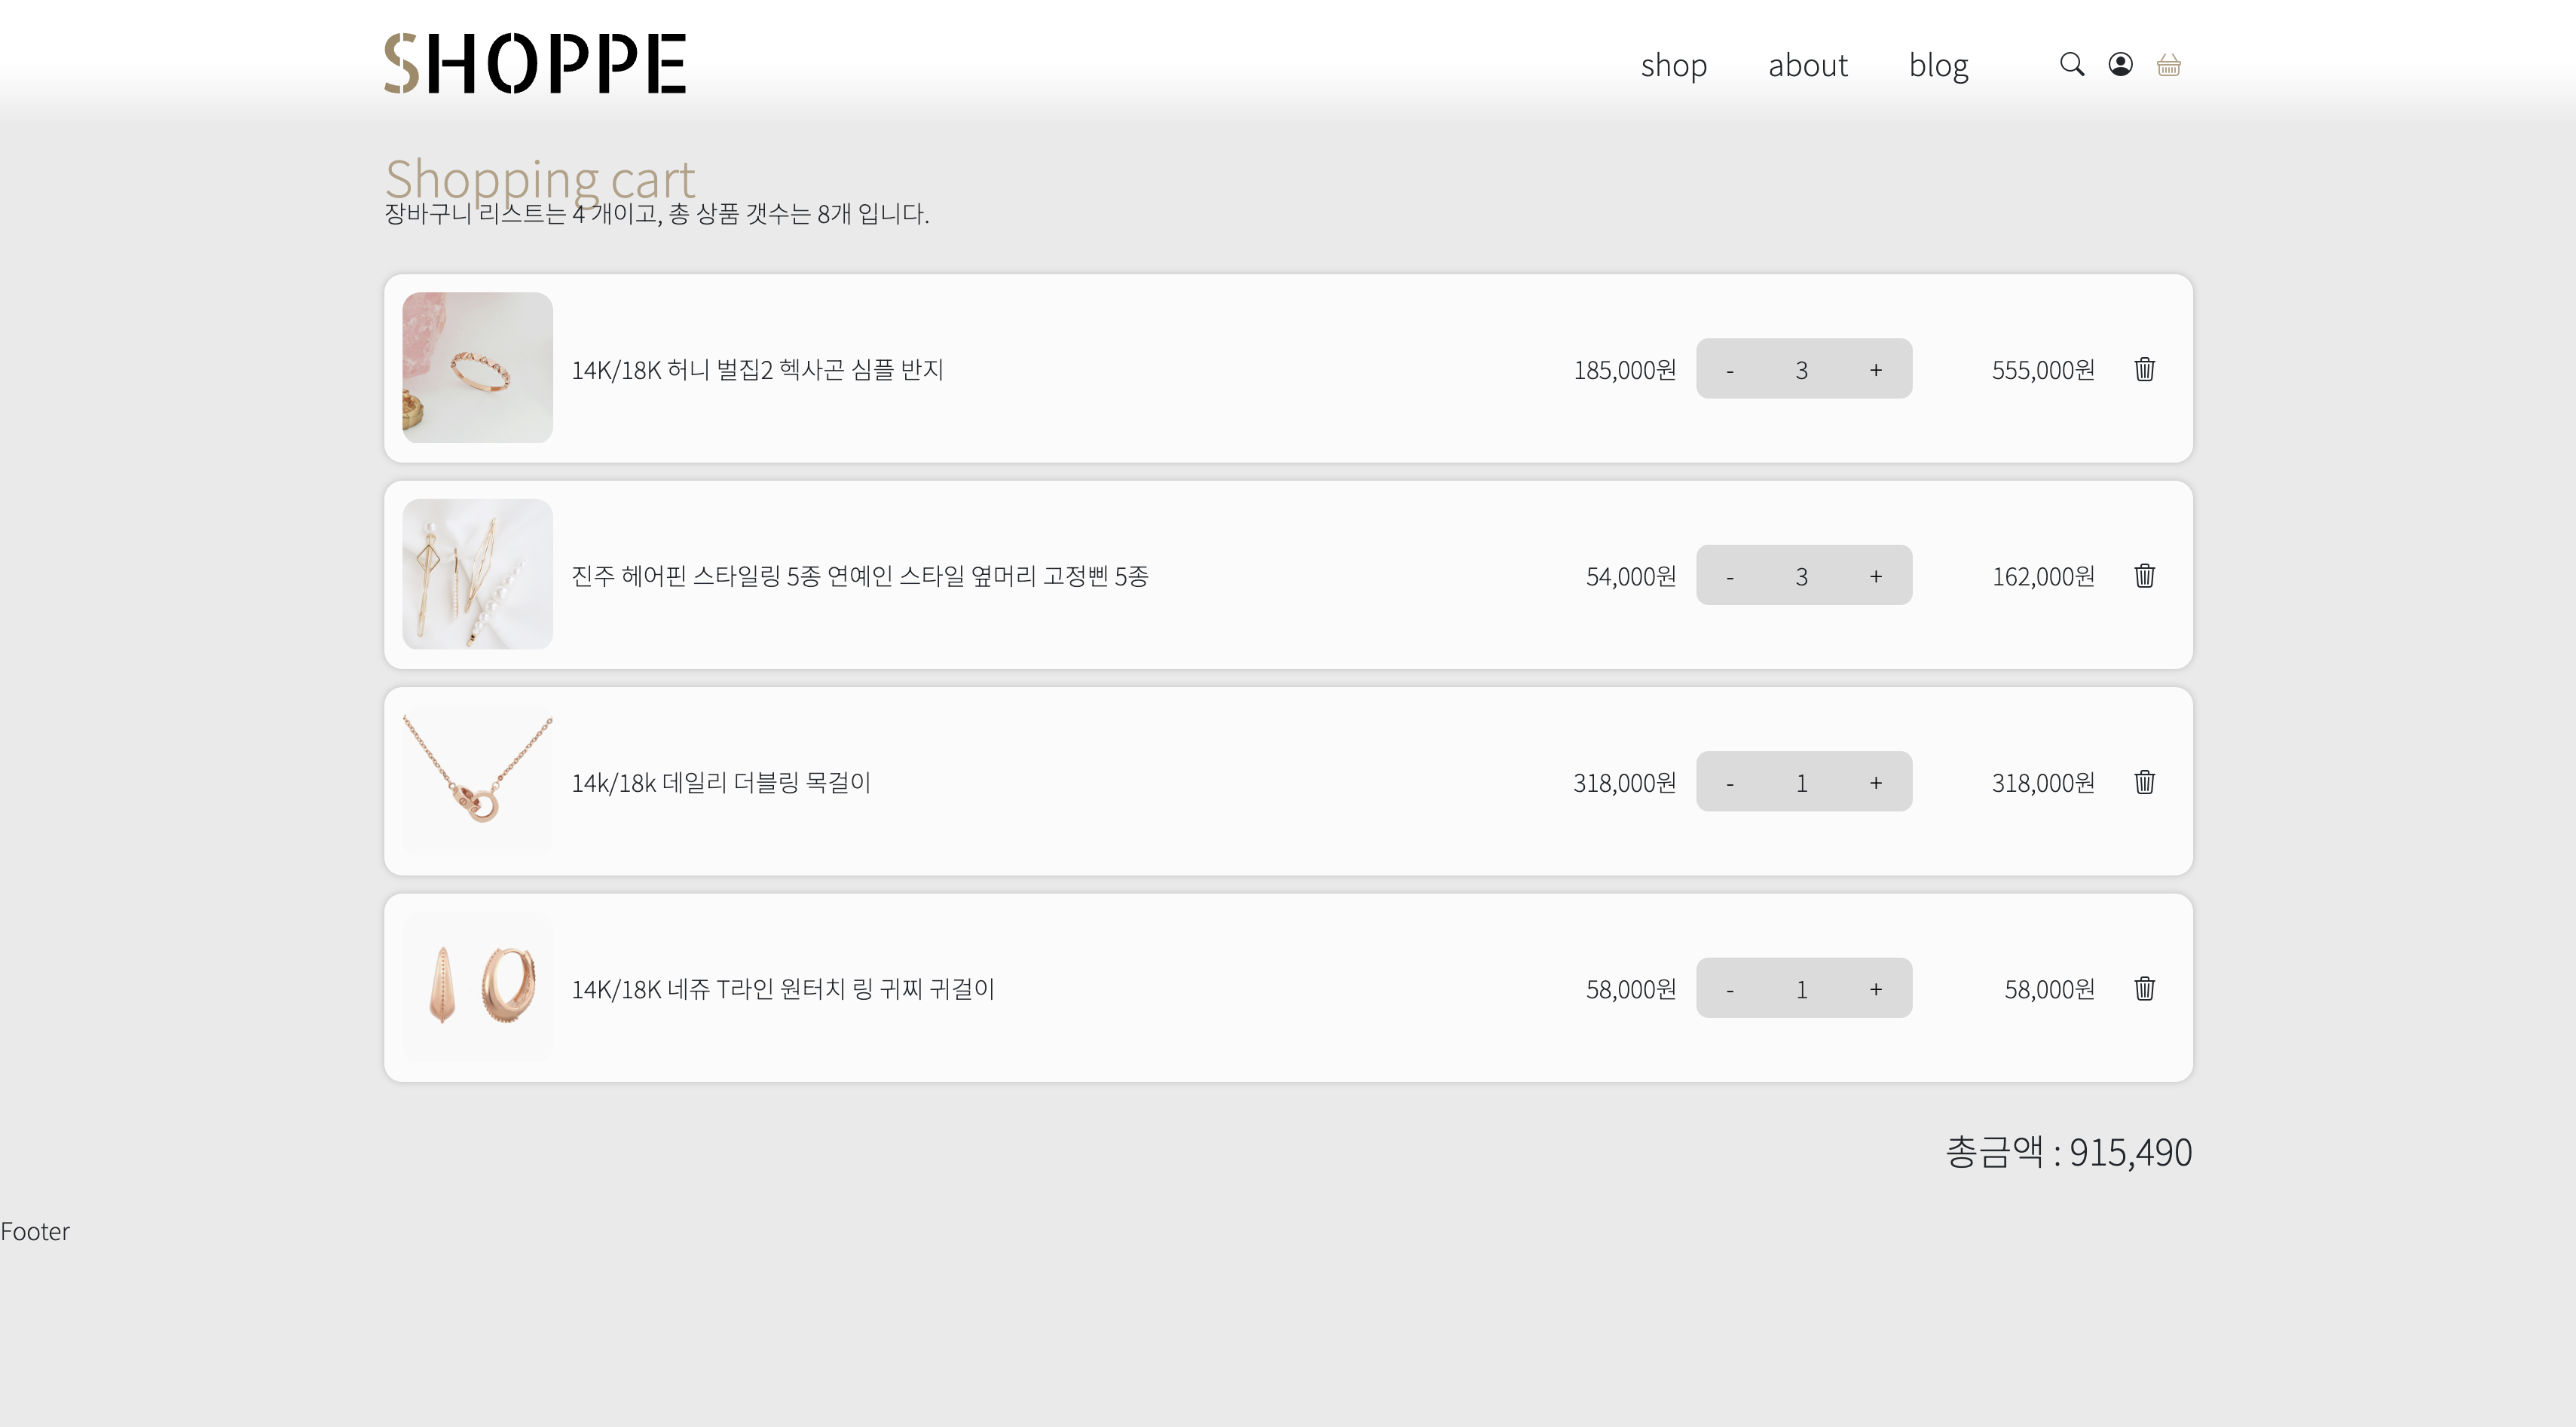Delete the 데일리 더블링 목걸이 item
Viewport: 2576px width, 1427px height.
tap(2144, 782)
